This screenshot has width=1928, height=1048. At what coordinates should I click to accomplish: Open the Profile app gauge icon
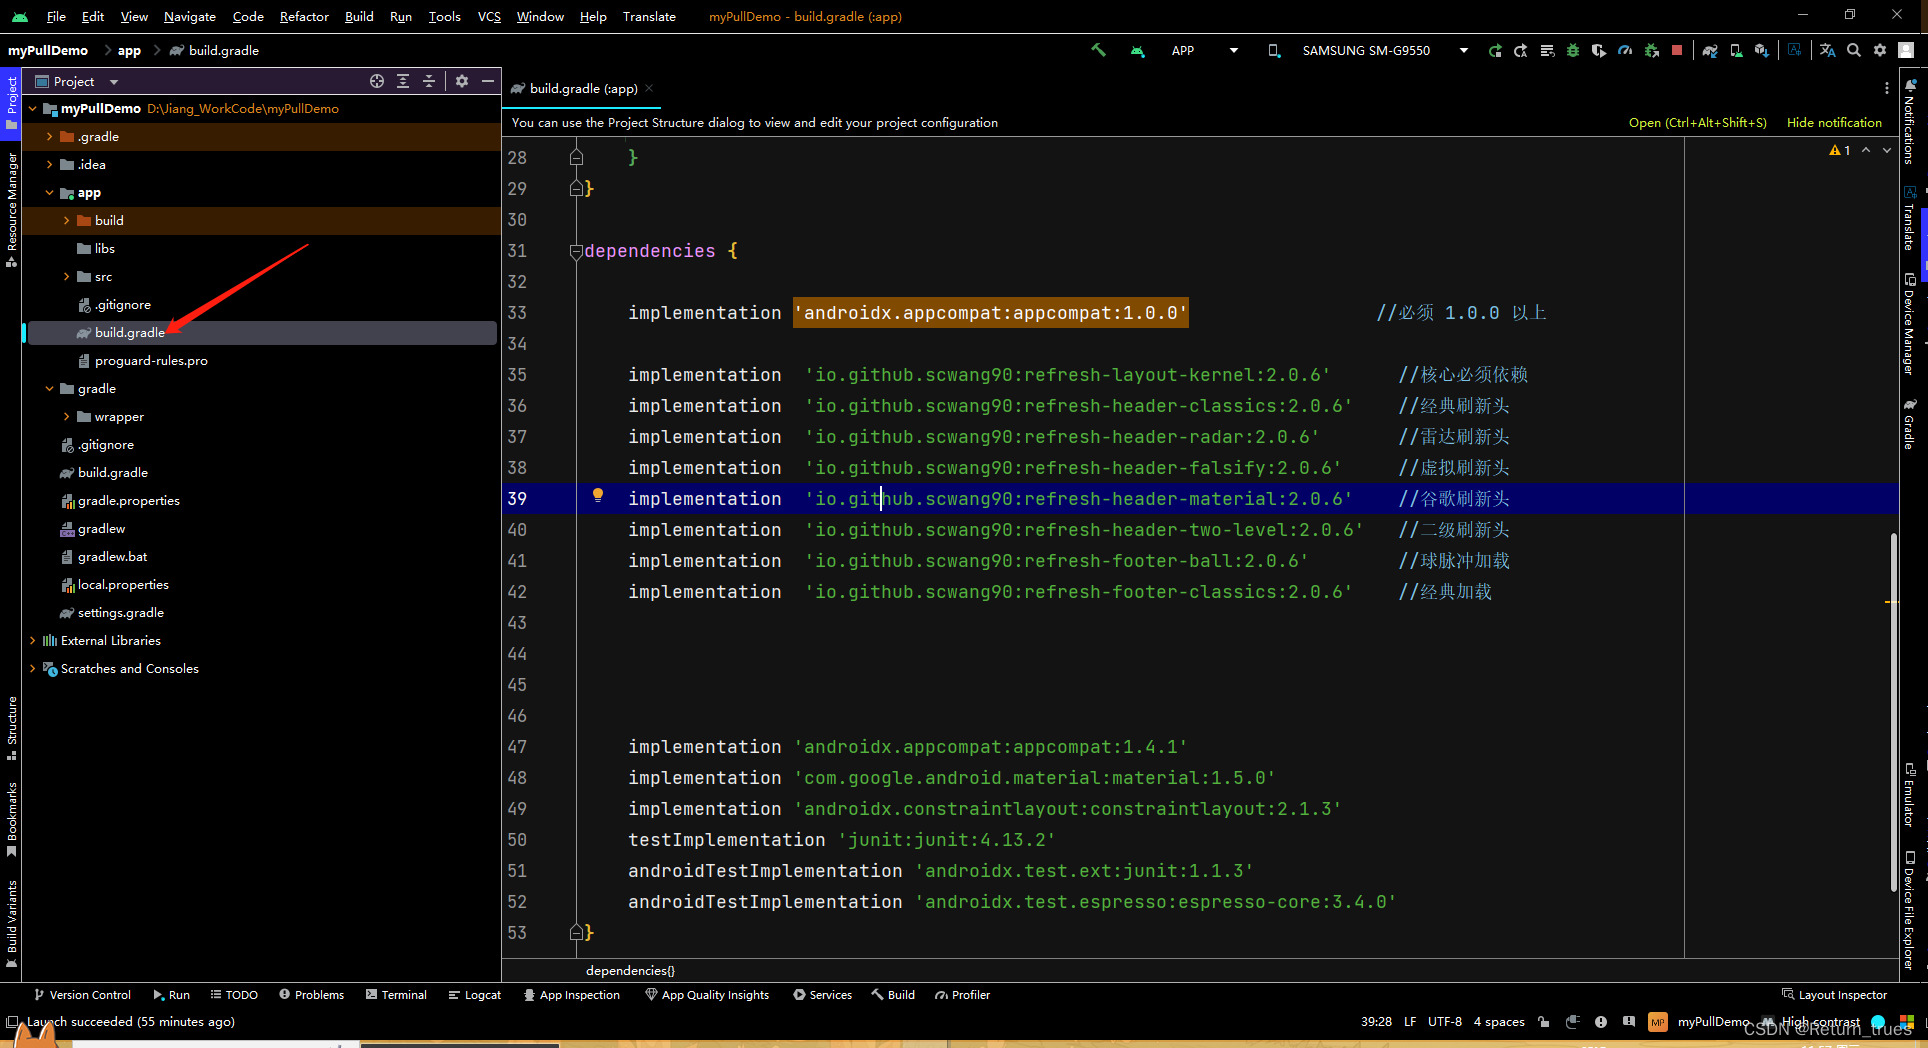pyautogui.click(x=1625, y=50)
